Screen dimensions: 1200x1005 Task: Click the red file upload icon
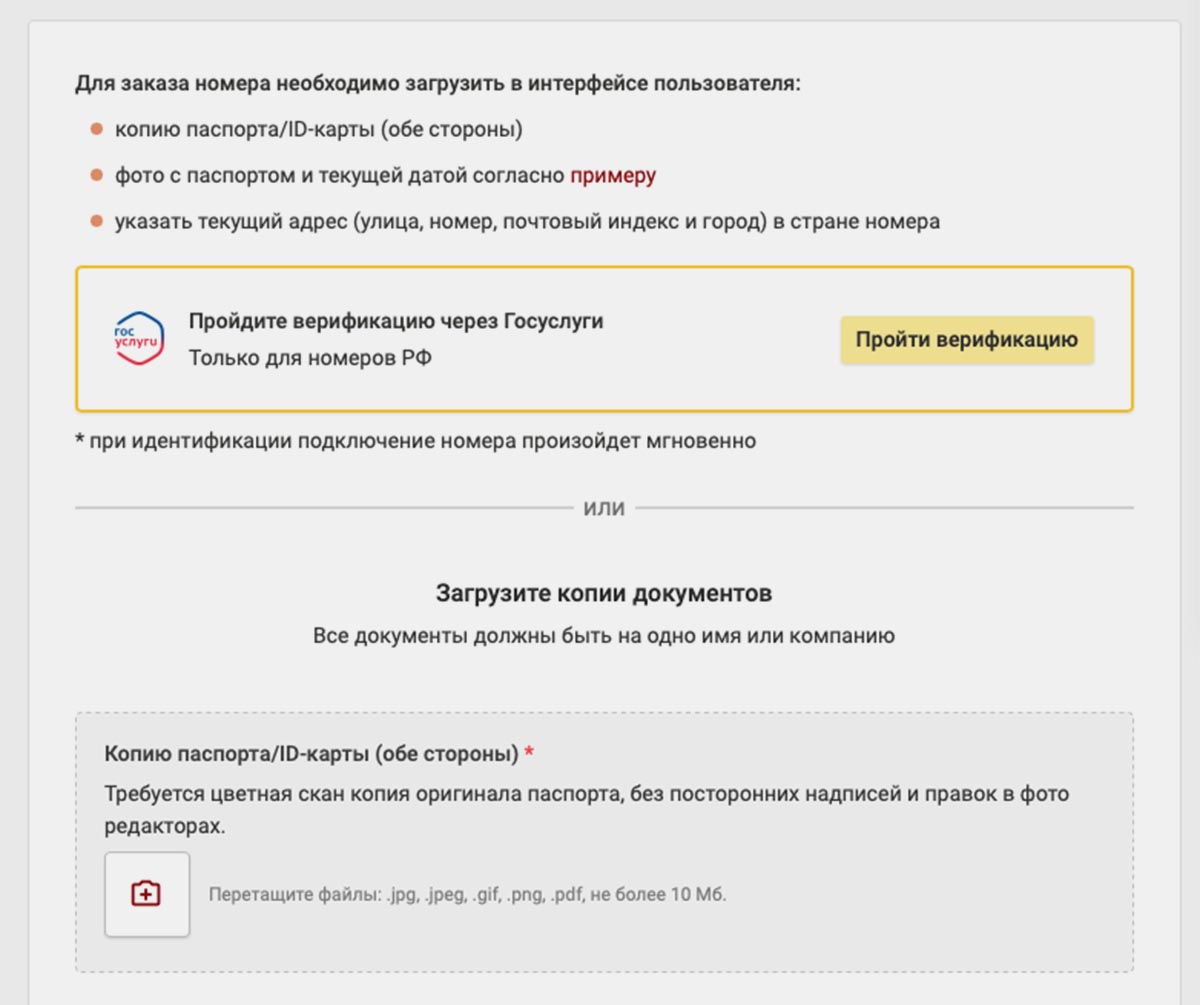click(x=147, y=894)
